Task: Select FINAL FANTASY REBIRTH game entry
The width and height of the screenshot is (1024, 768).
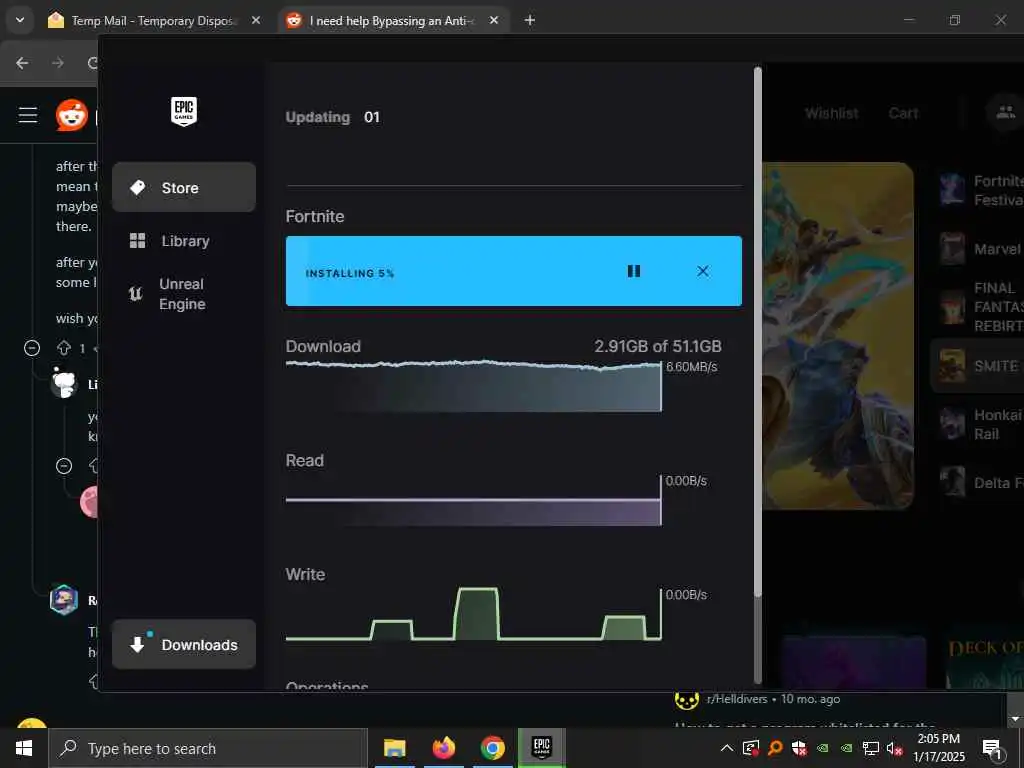Action: click(x=979, y=307)
